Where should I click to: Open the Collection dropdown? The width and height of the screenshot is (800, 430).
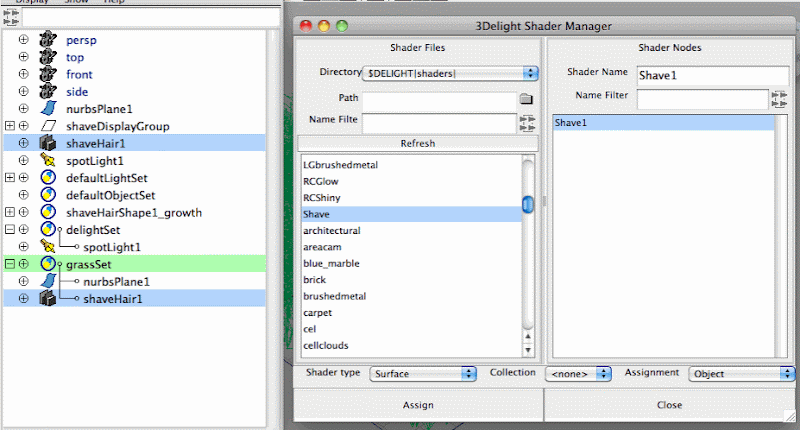coord(578,373)
